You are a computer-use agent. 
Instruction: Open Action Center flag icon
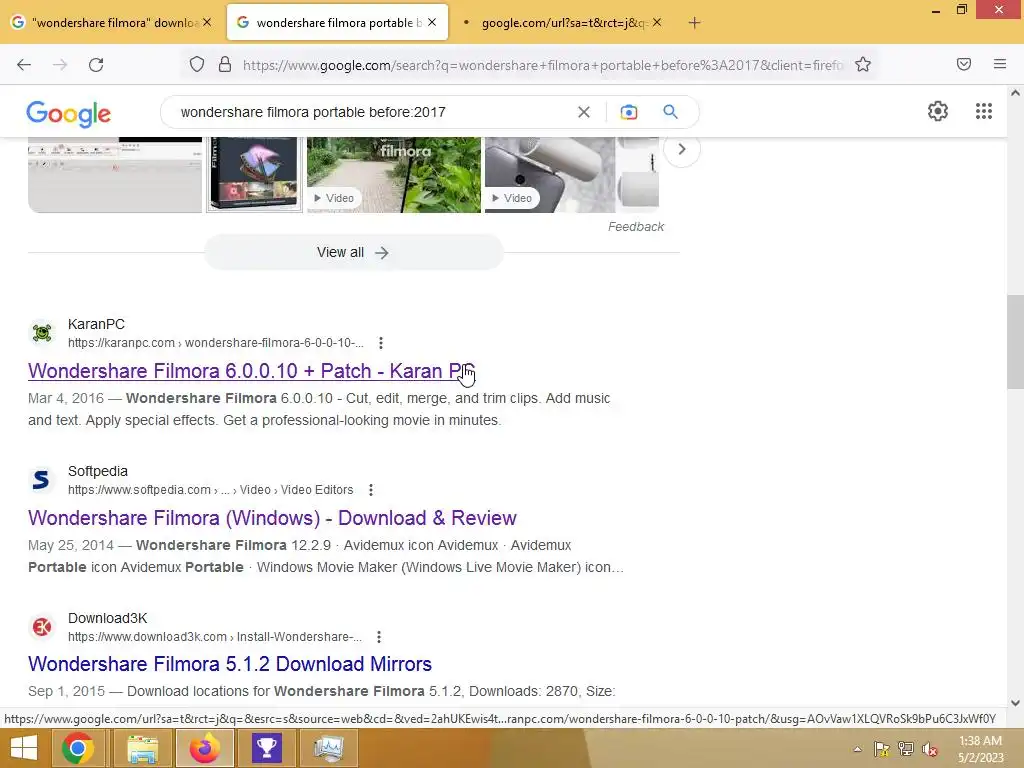[882, 749]
